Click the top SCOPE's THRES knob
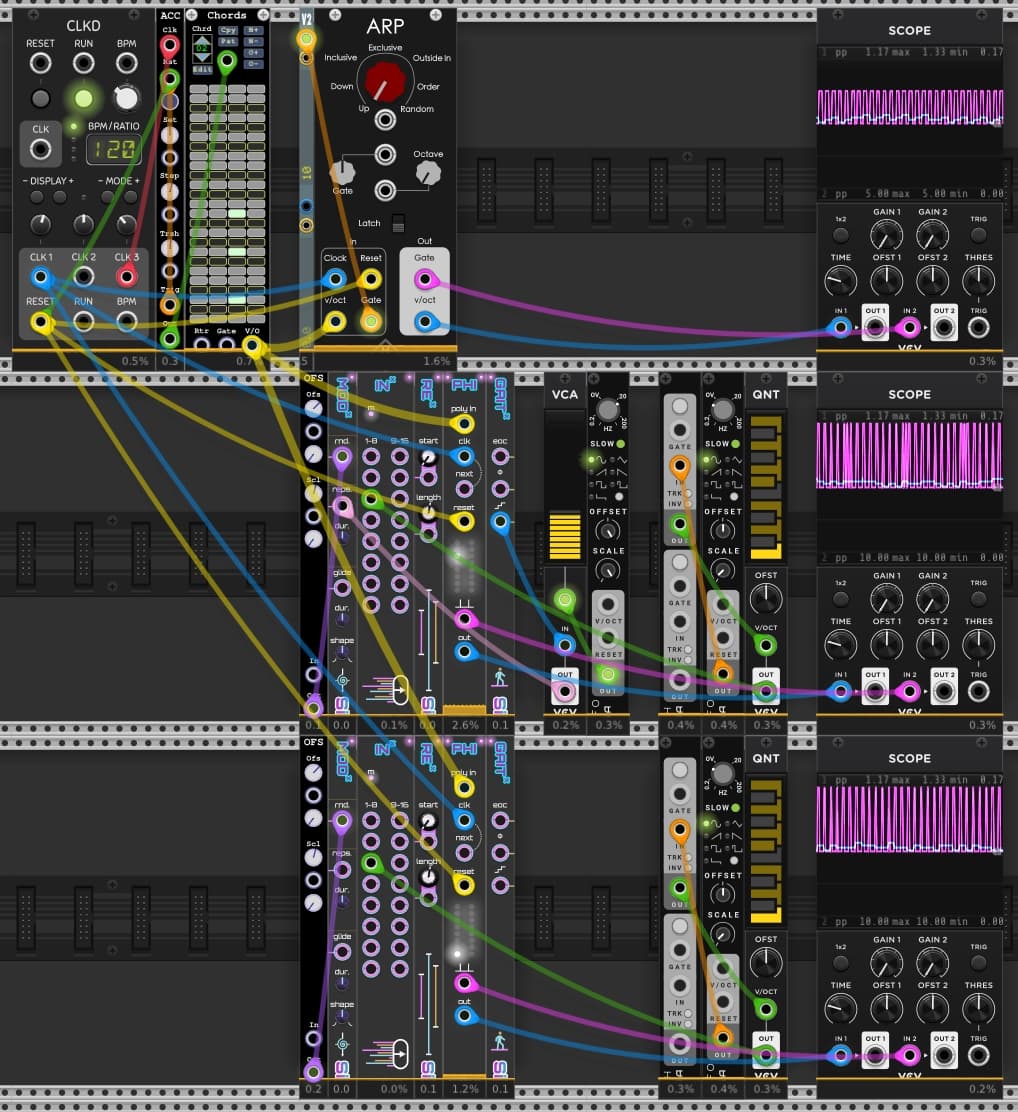Screen dimensions: 1018x1112 point(978,281)
